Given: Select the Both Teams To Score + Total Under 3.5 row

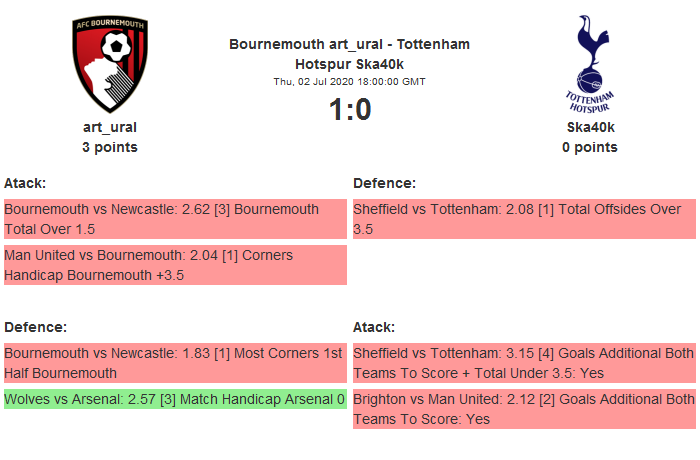Looking at the screenshot, I should pos(524,363).
